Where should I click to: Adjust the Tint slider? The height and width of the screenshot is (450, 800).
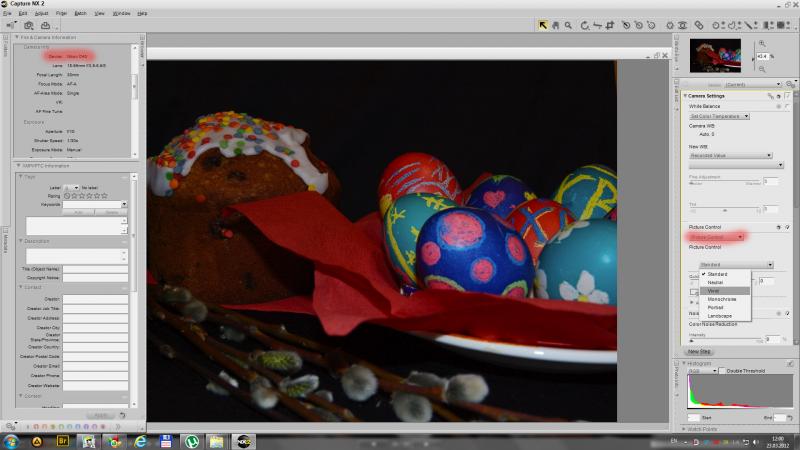click(724, 210)
